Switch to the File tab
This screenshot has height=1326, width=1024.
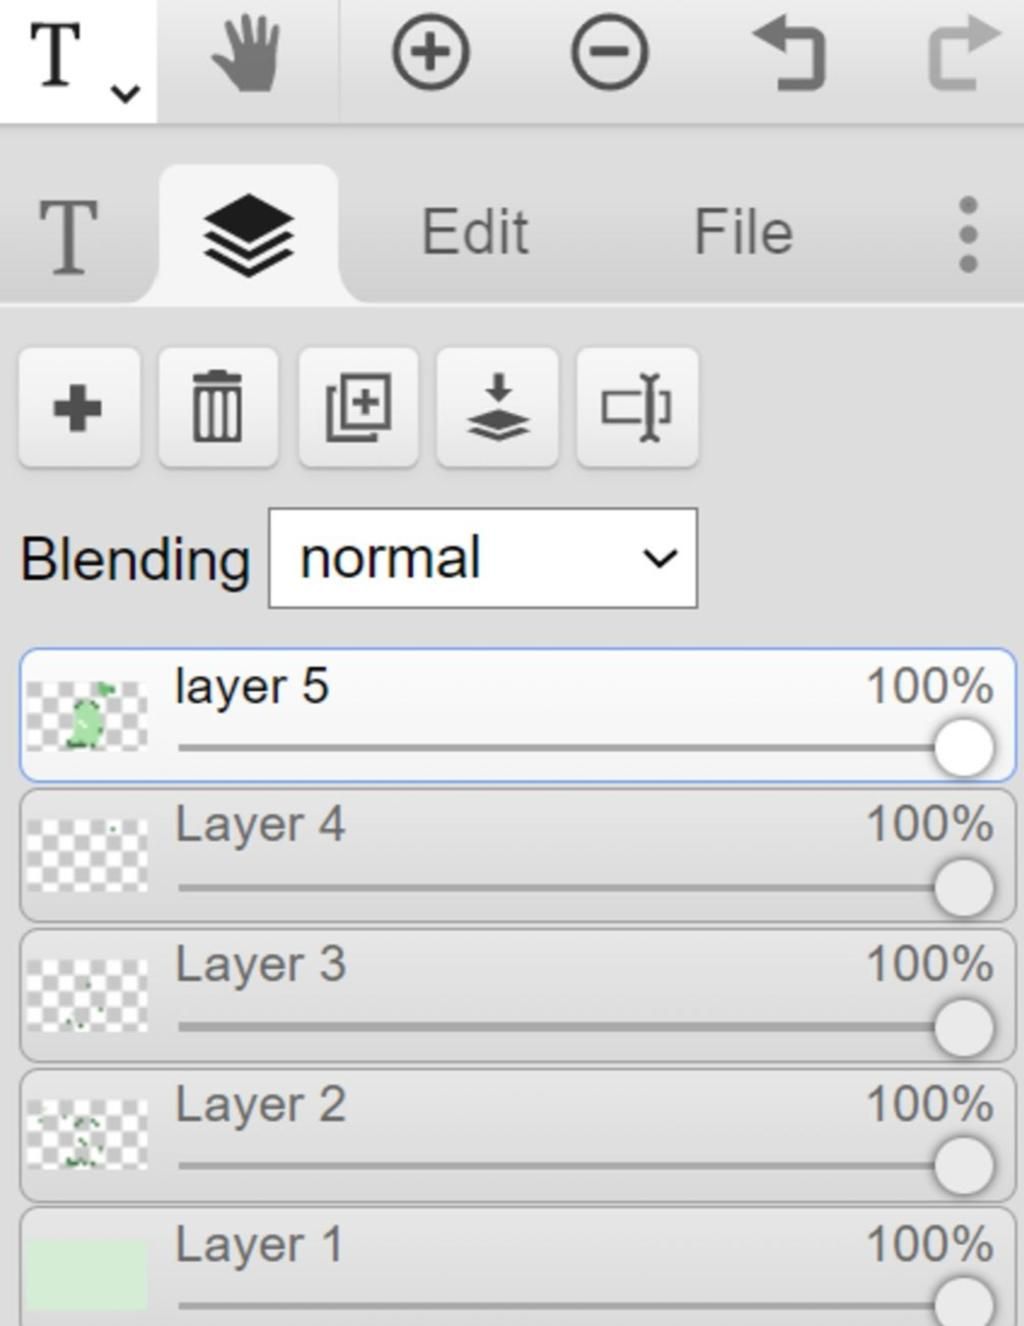[743, 232]
